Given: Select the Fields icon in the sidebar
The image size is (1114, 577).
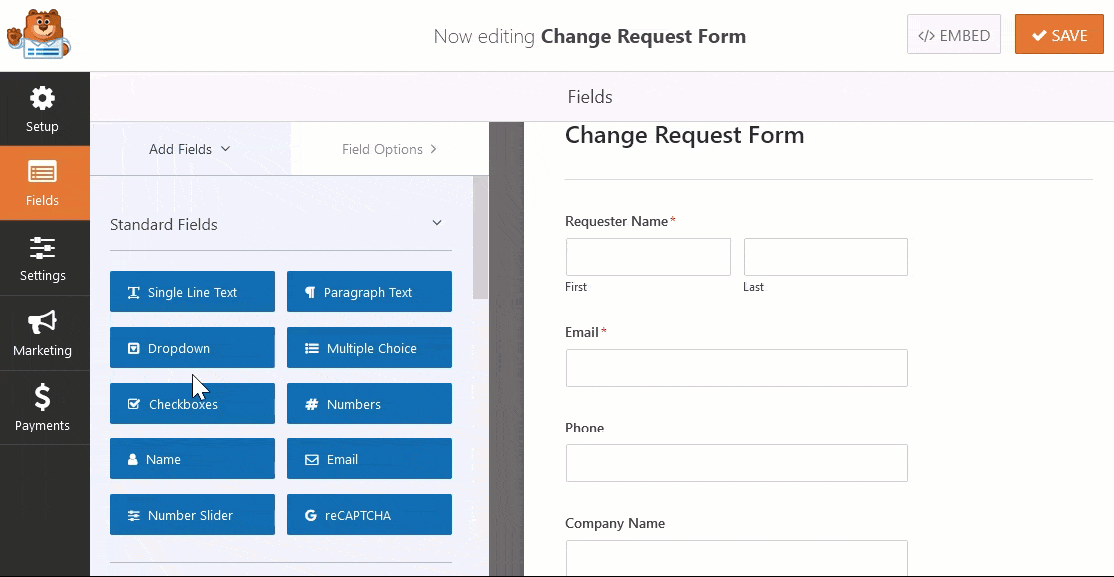Looking at the screenshot, I should coord(44,183).
